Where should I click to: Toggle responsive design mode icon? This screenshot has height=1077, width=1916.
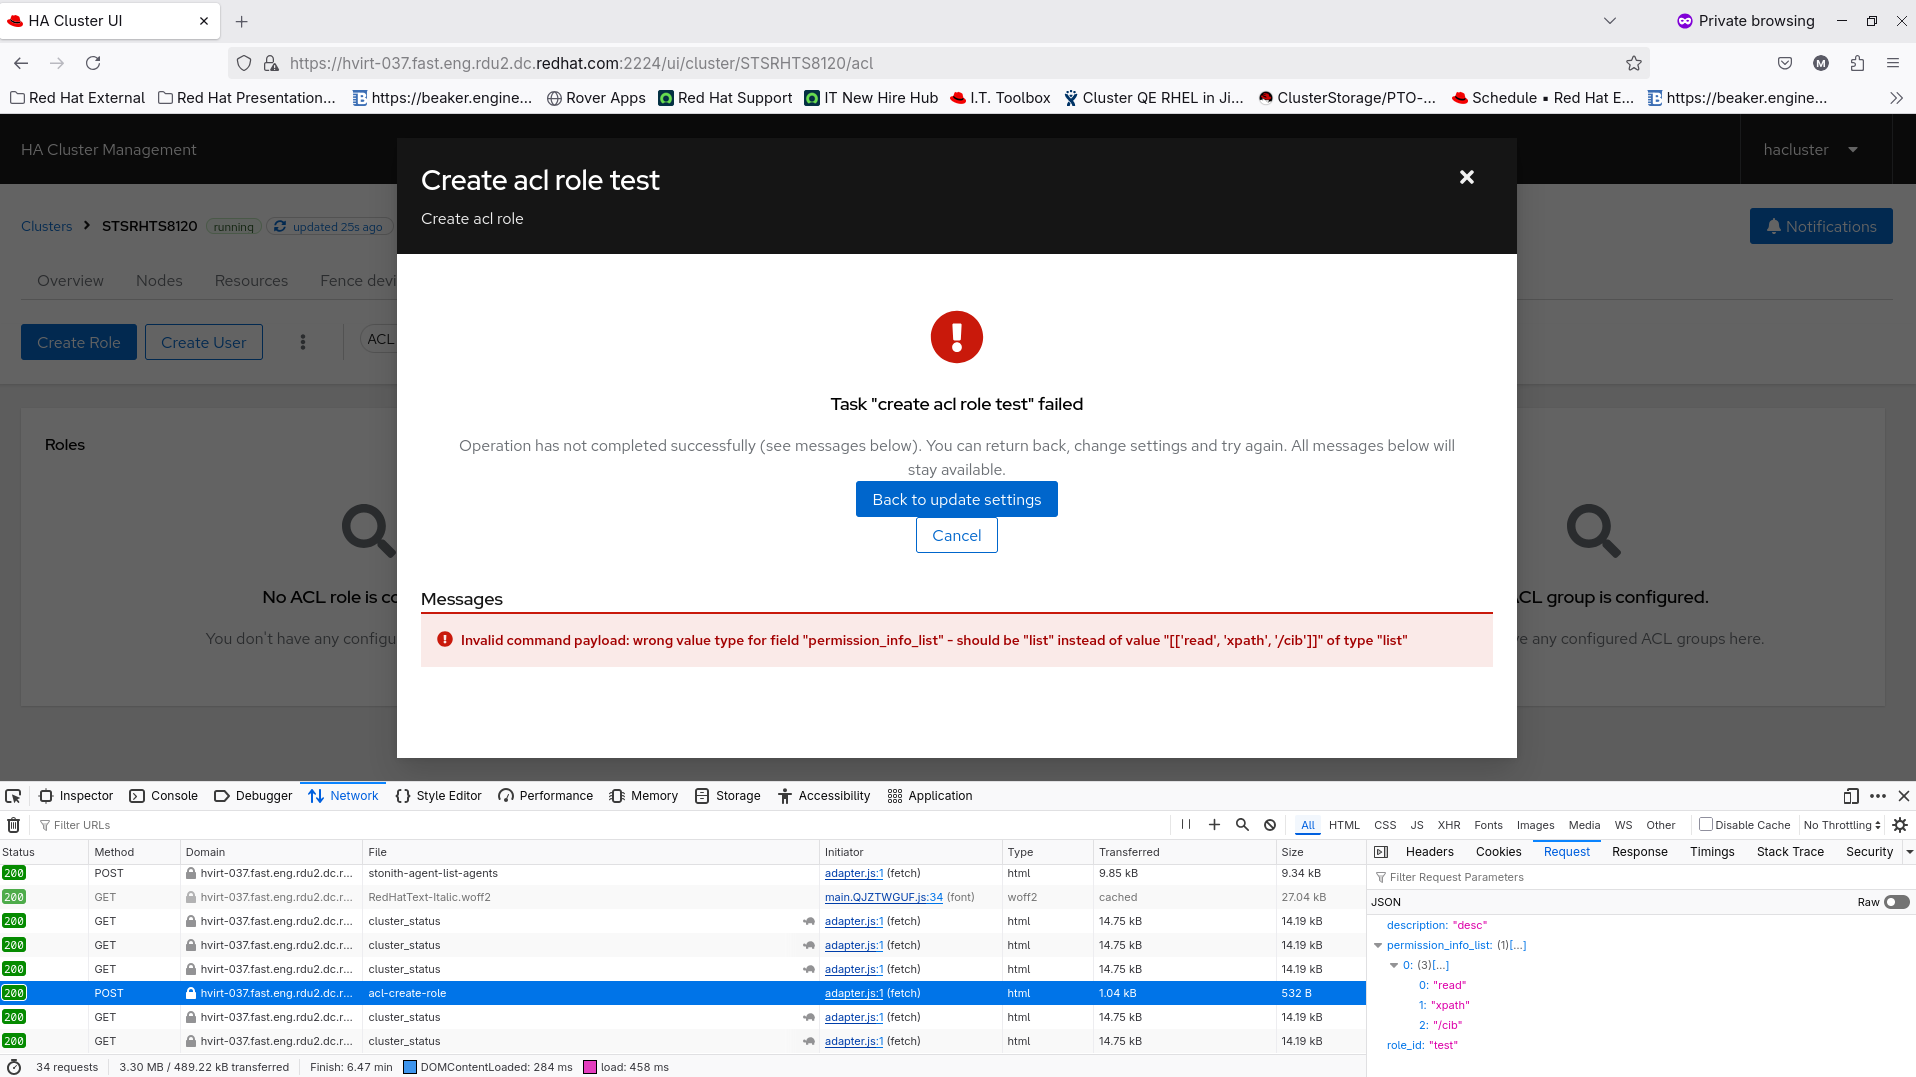[x=1851, y=796]
